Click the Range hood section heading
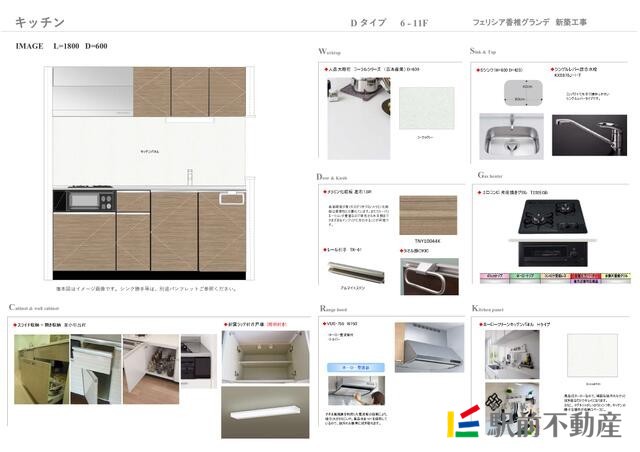This screenshot has height=452, width=640. point(333,309)
